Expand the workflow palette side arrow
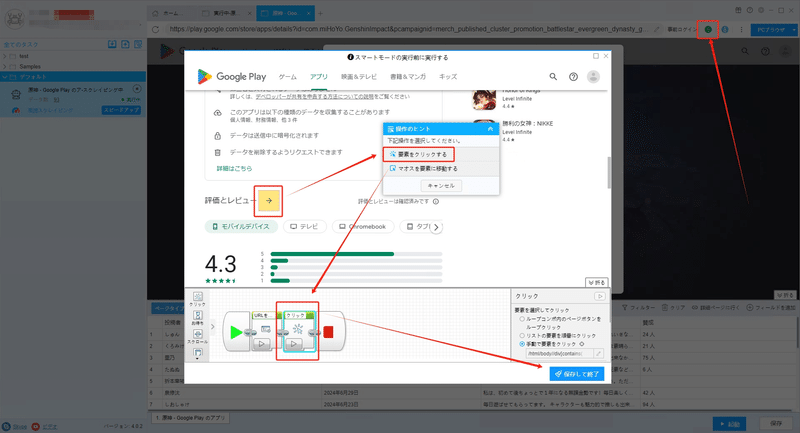The image size is (800, 433). 213,326
